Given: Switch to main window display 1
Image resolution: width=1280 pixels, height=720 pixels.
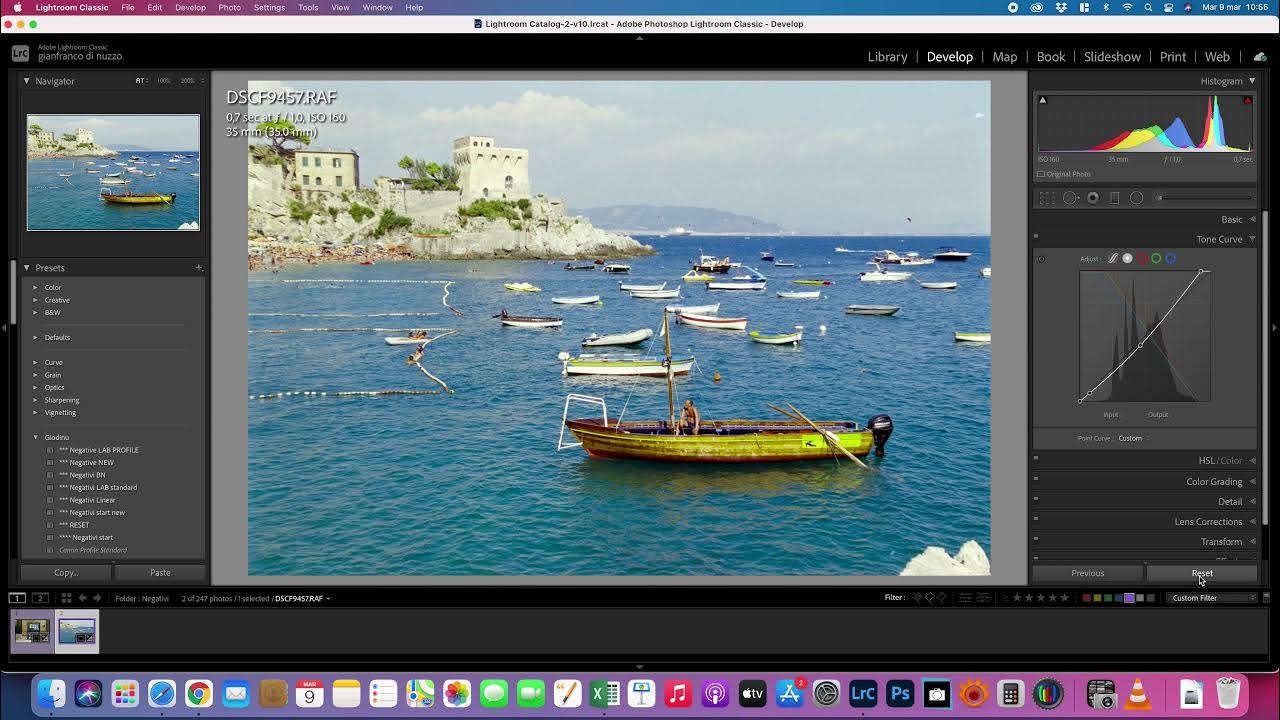Looking at the screenshot, I should pos(17,598).
